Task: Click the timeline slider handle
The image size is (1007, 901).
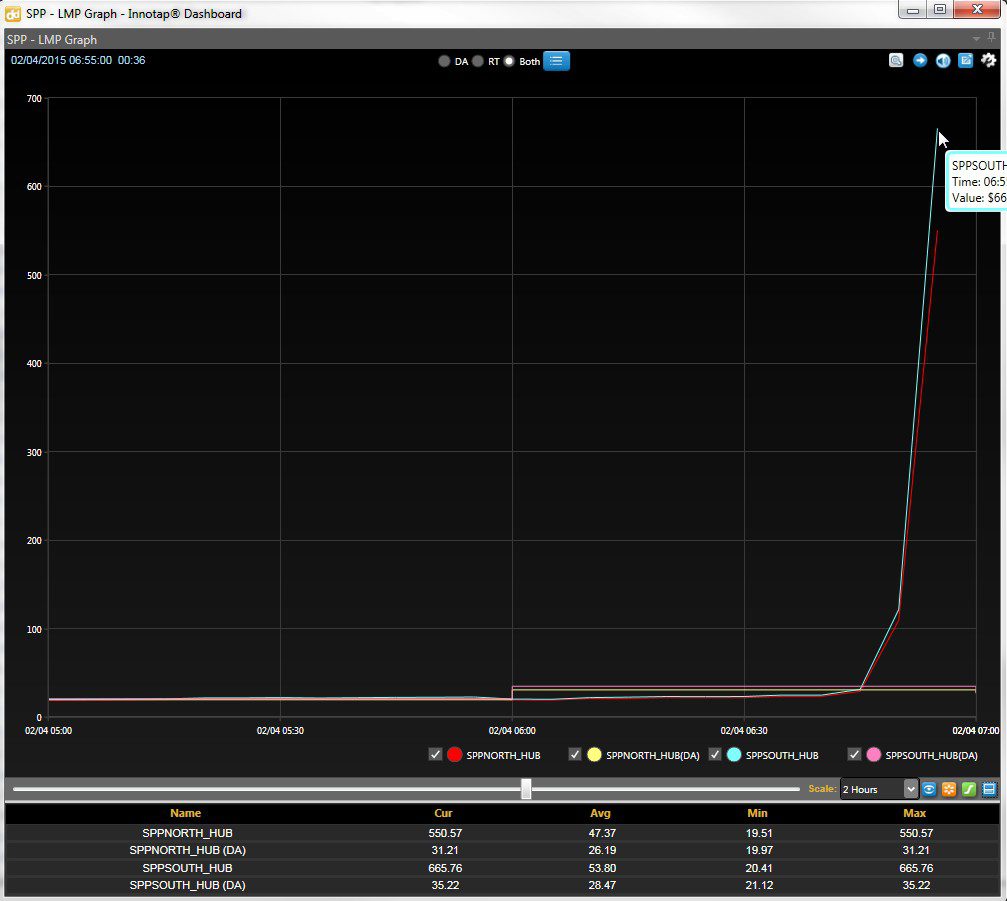Action: coord(526,789)
